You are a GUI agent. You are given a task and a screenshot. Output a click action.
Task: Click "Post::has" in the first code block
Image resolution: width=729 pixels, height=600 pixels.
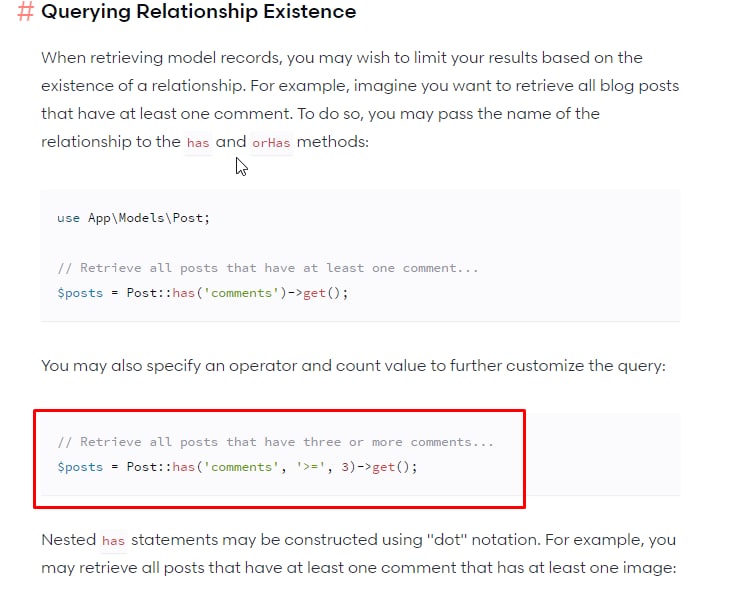tap(156, 293)
